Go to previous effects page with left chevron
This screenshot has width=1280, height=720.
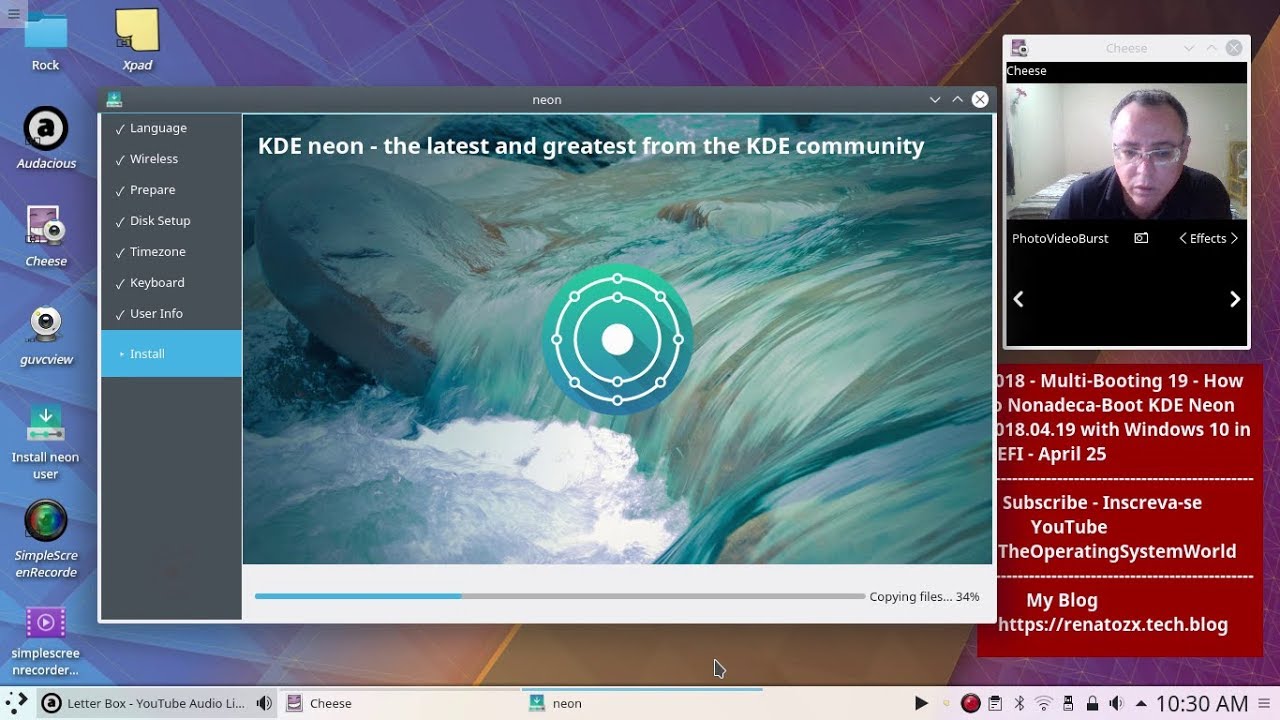click(x=1183, y=239)
